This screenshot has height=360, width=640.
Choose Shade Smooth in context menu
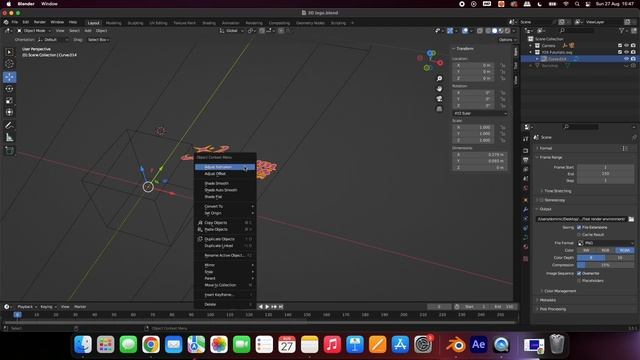click(x=225, y=184)
